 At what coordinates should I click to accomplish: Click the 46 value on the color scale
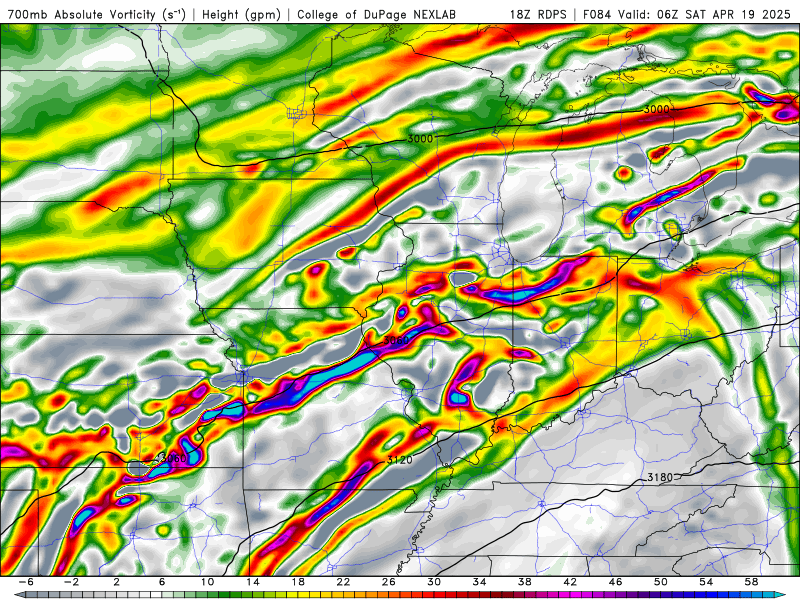615,582
